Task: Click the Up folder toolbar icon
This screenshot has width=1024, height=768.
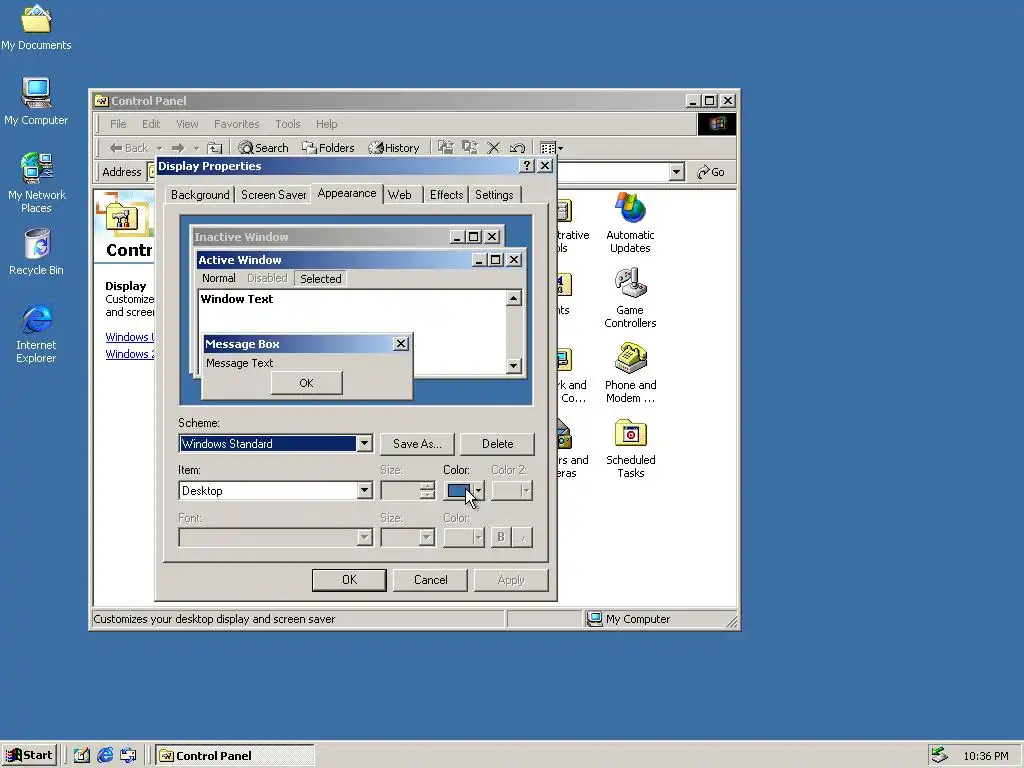Action: (214, 148)
